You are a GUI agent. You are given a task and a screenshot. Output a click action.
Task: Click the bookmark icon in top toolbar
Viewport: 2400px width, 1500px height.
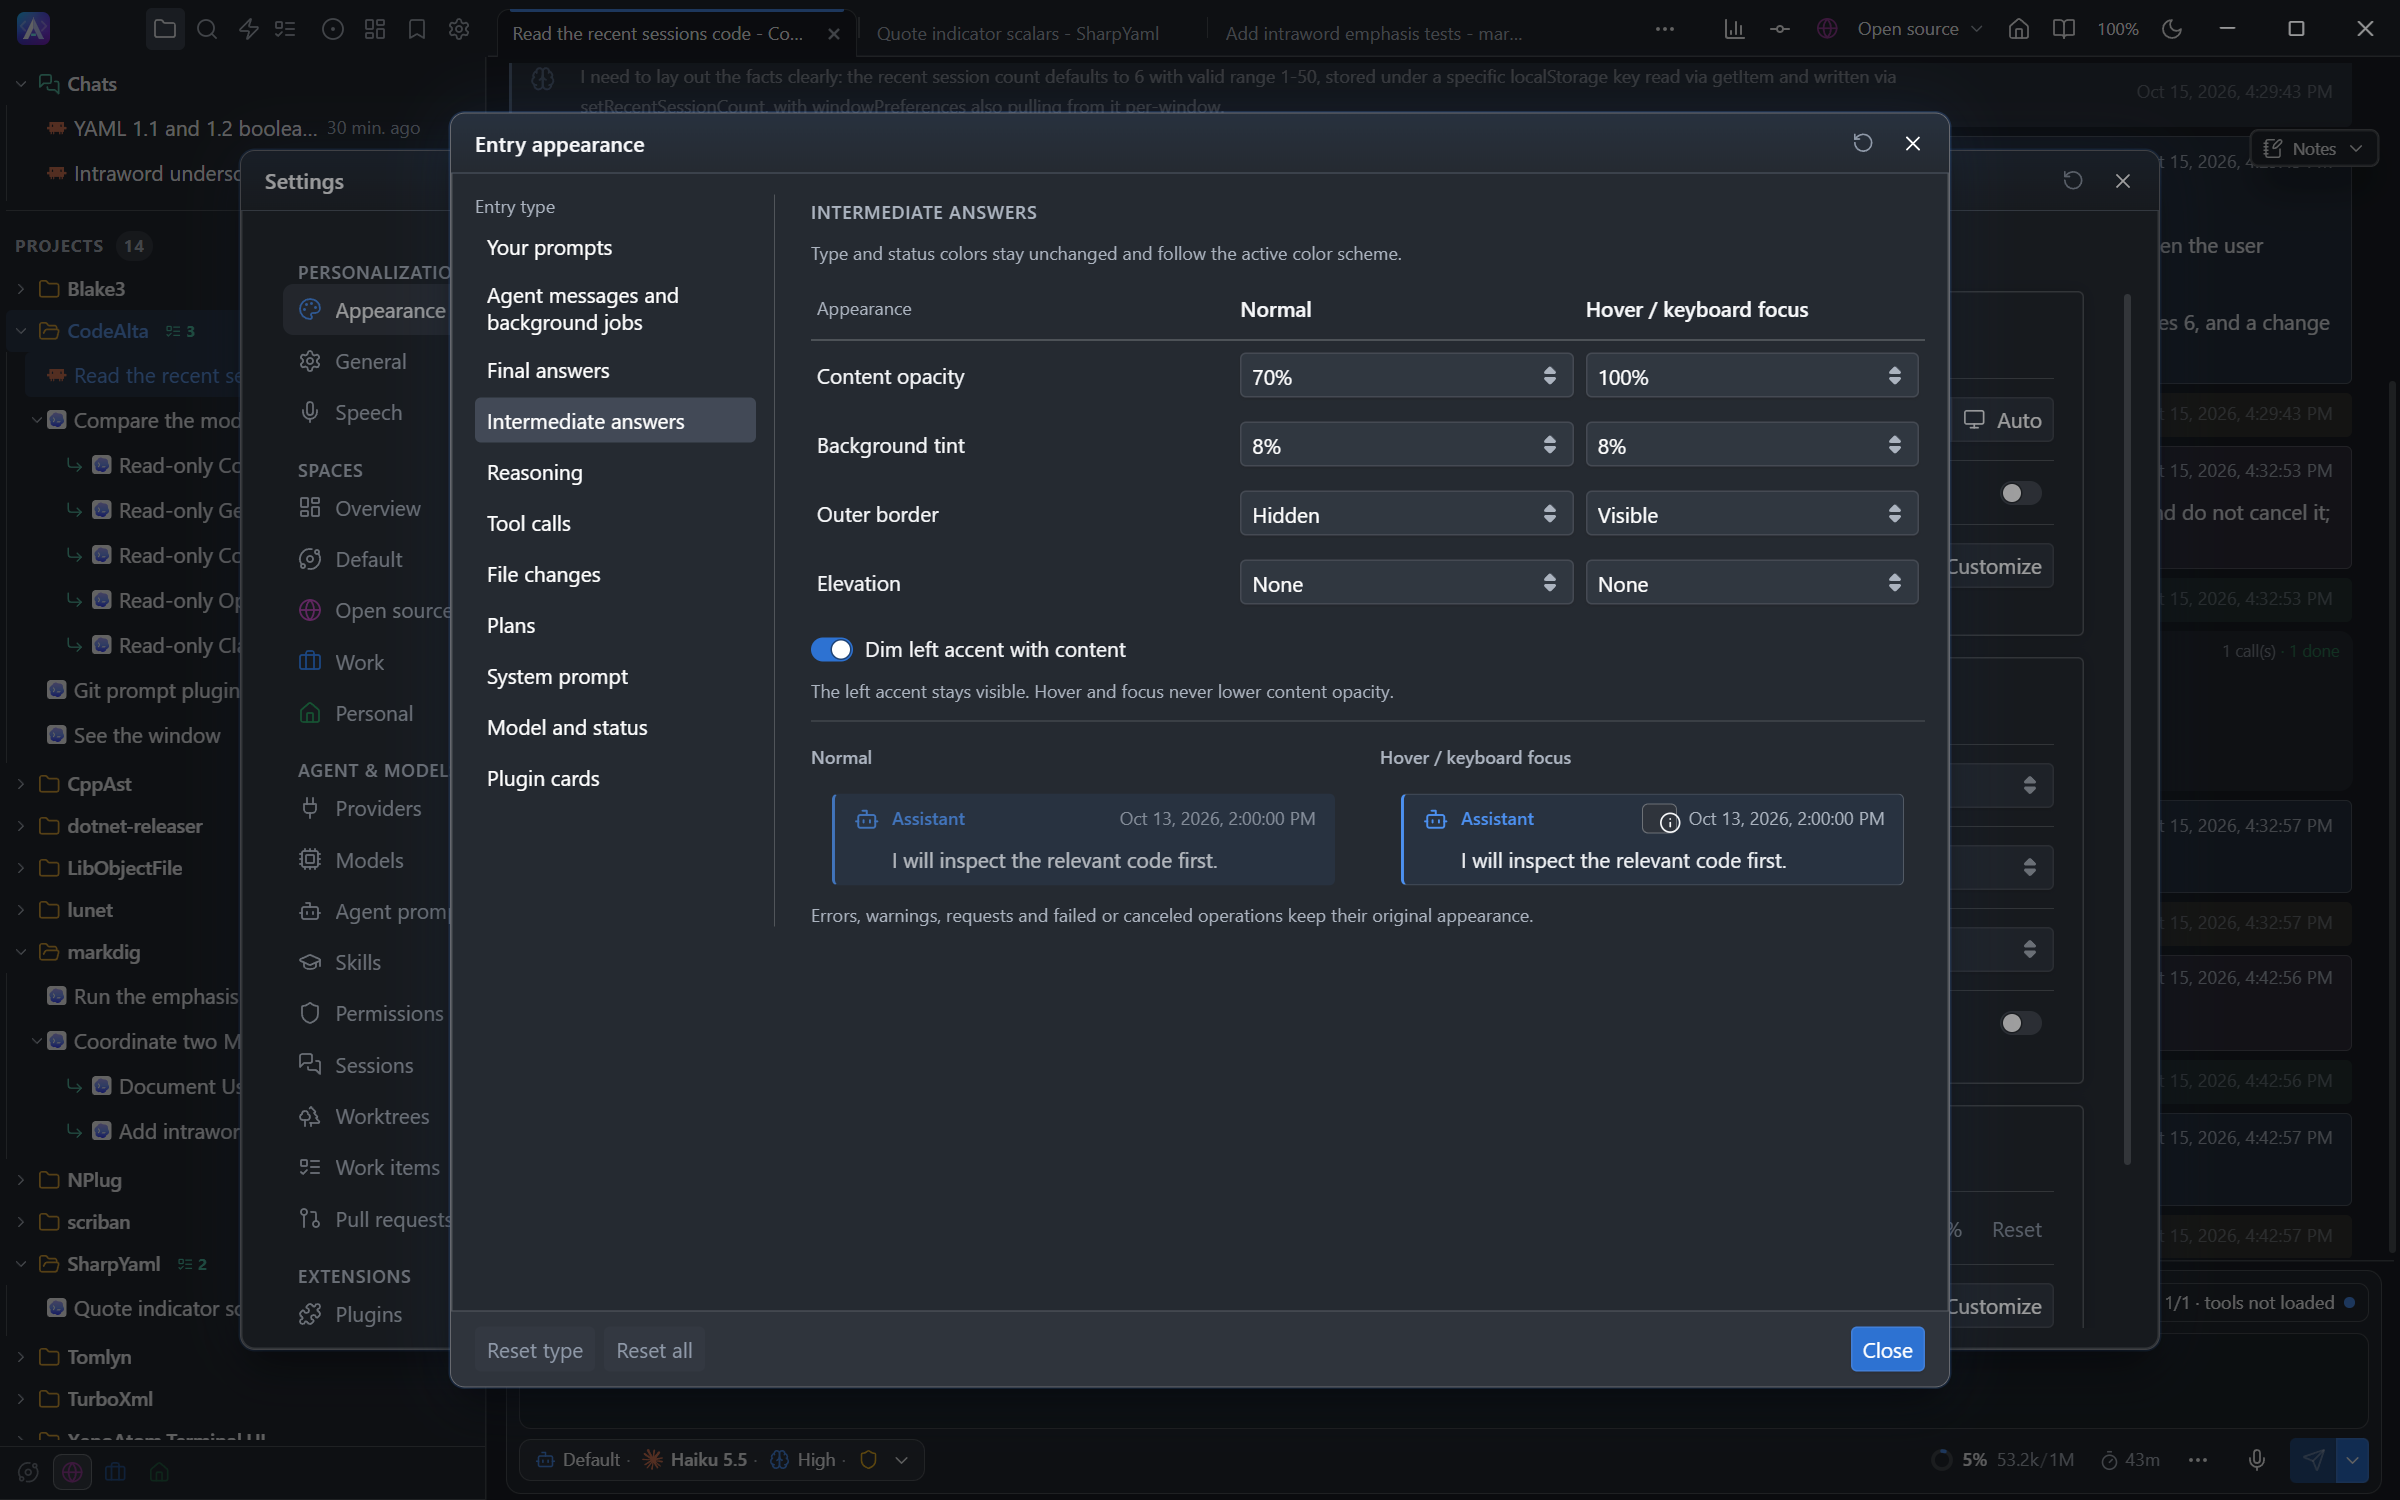coord(417,29)
